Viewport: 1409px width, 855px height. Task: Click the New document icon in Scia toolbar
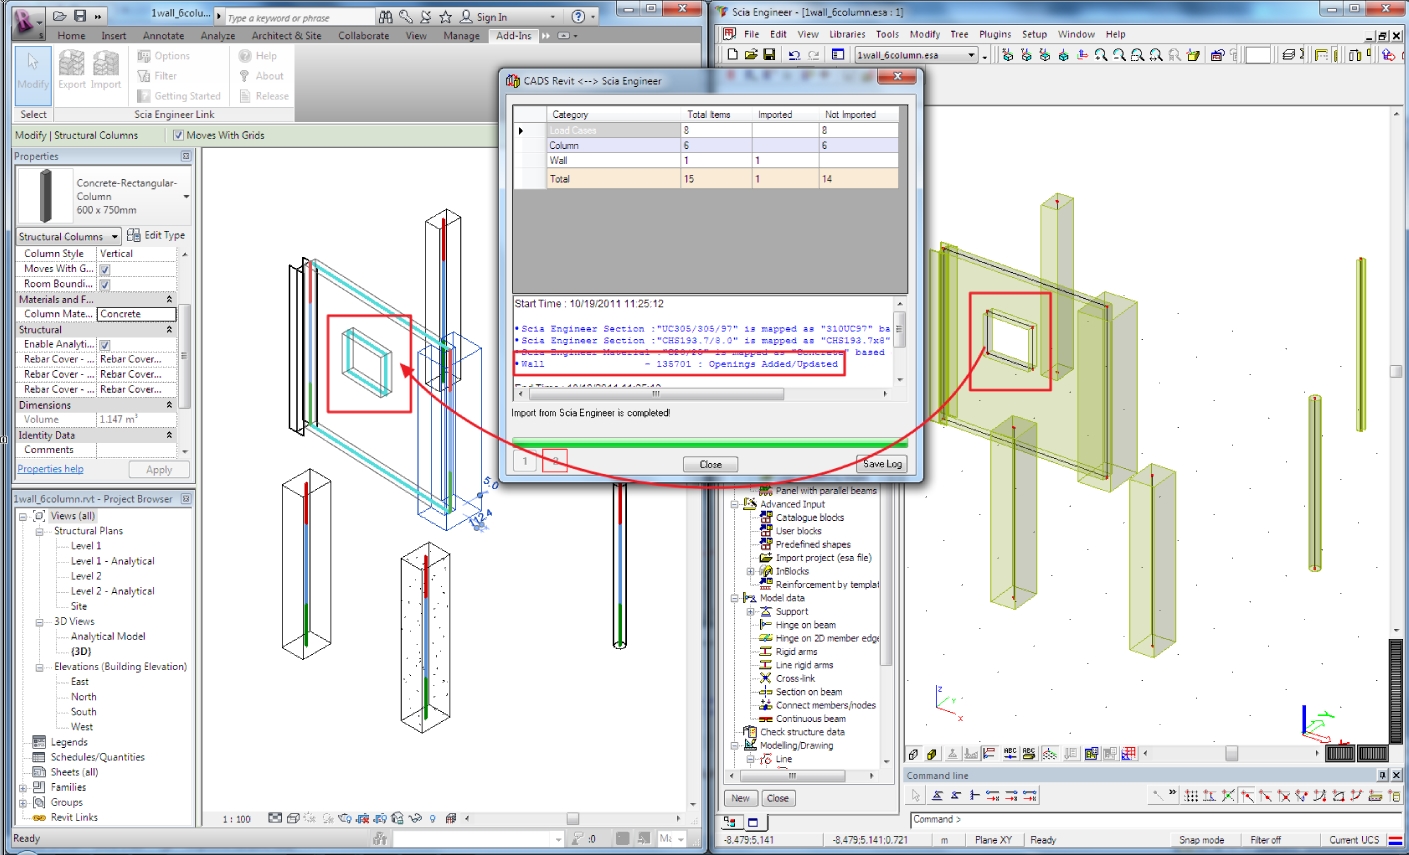coord(732,55)
